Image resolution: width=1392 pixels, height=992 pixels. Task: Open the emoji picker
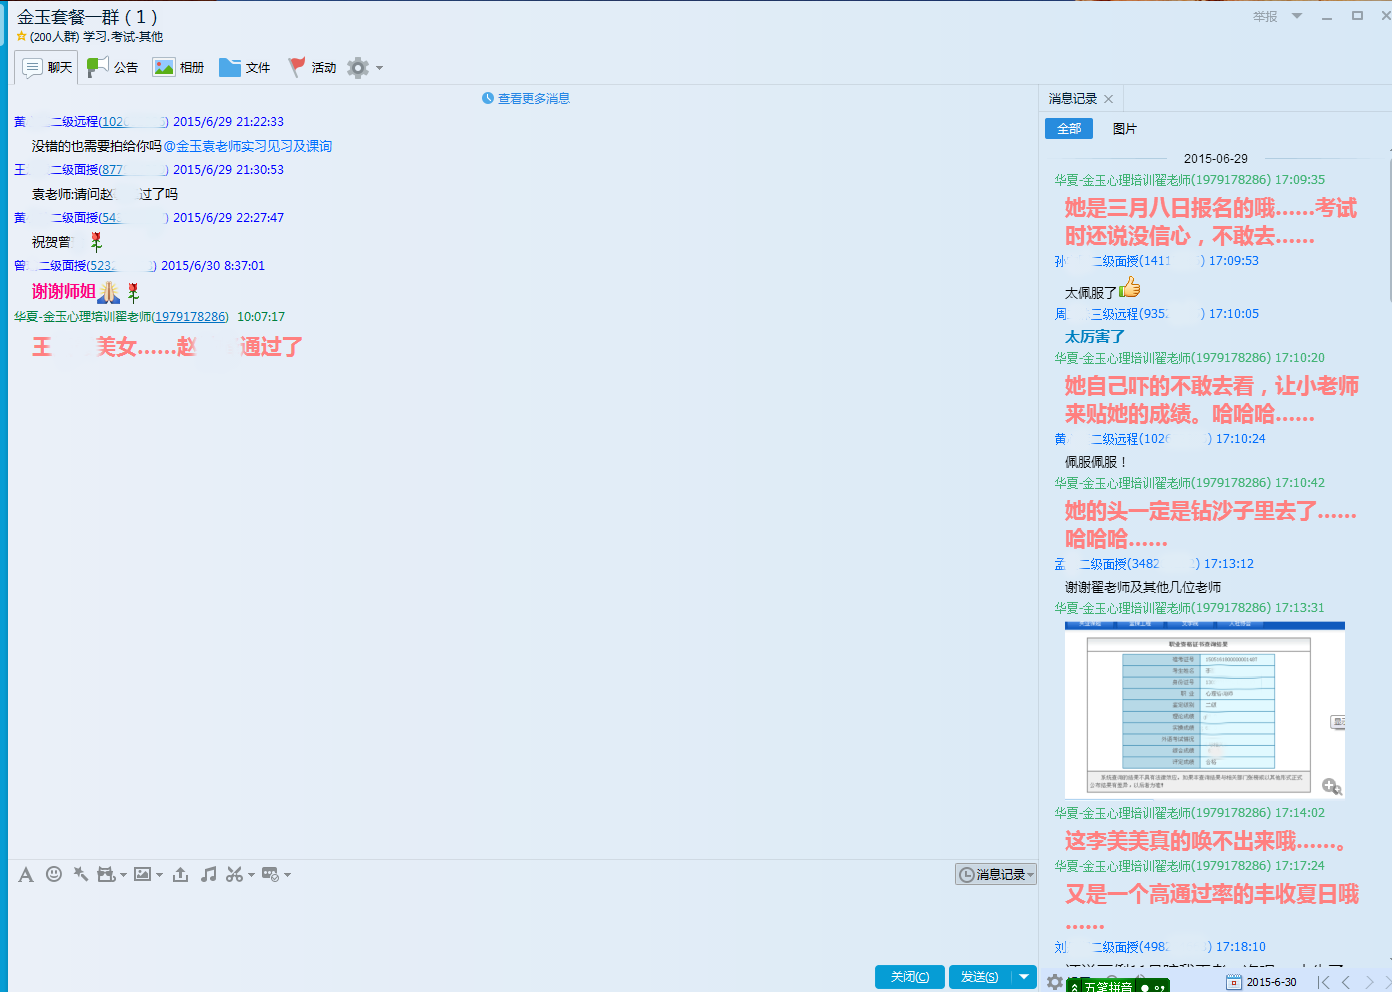coord(54,874)
